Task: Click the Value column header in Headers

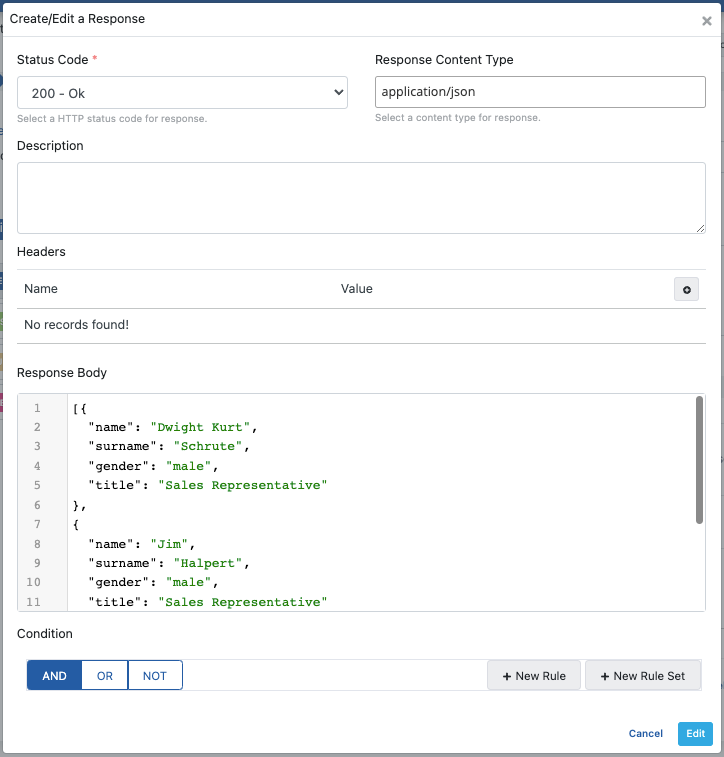Action: coord(356,289)
